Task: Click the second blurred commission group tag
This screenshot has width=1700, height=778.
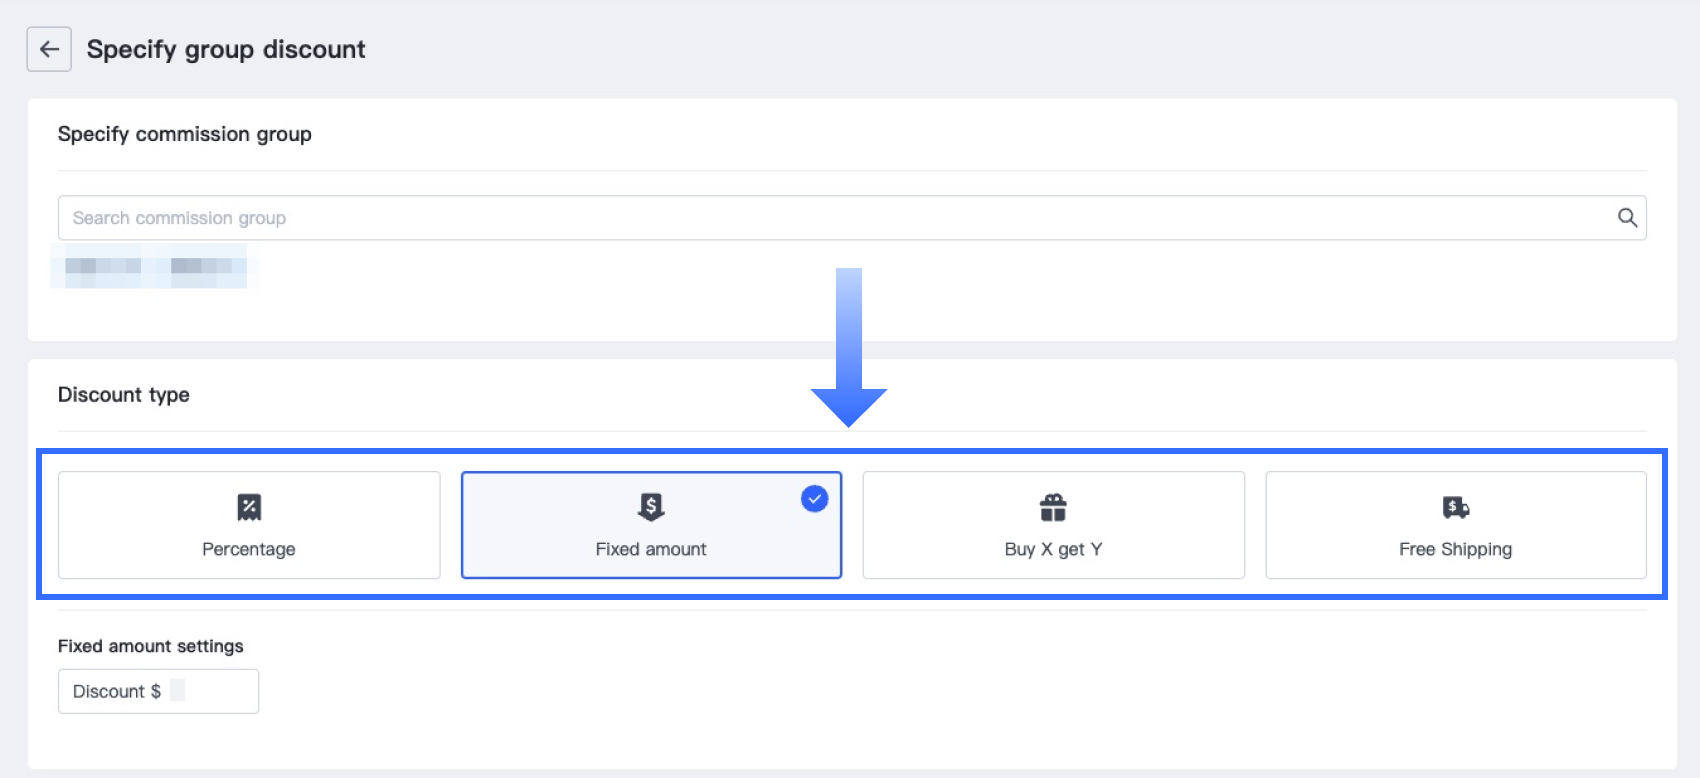Action: tap(201, 266)
